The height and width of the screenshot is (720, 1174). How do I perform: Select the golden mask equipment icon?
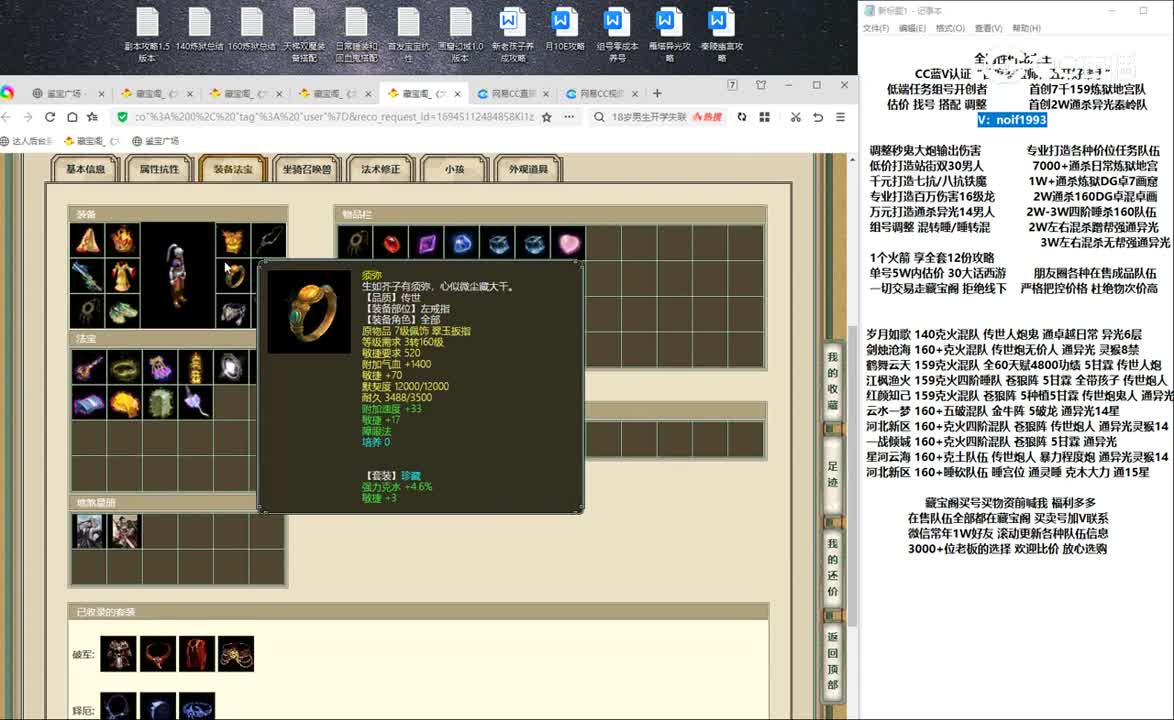pyautogui.click(x=233, y=240)
